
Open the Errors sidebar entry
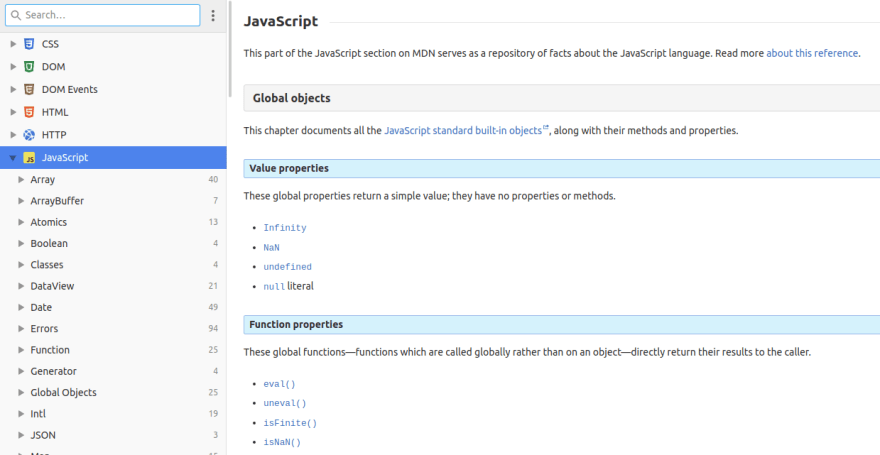113,329
